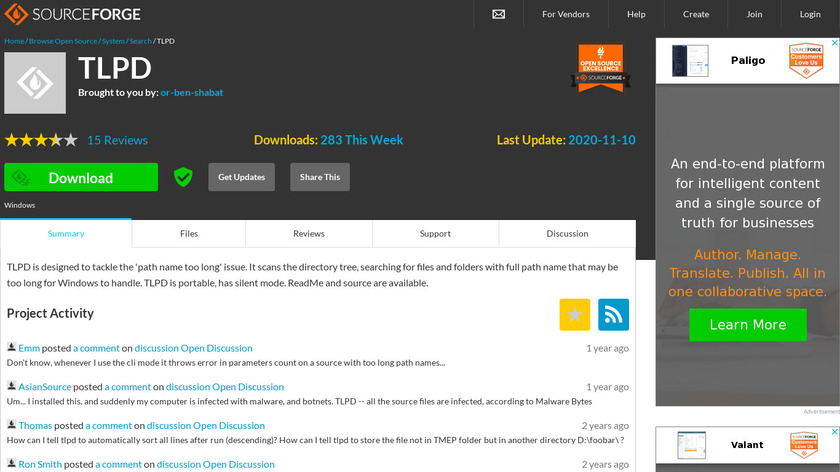Open discussion Open Discussion in Ron Smith's row
Image resolution: width=840 pixels, height=472 pixels.
point(215,464)
